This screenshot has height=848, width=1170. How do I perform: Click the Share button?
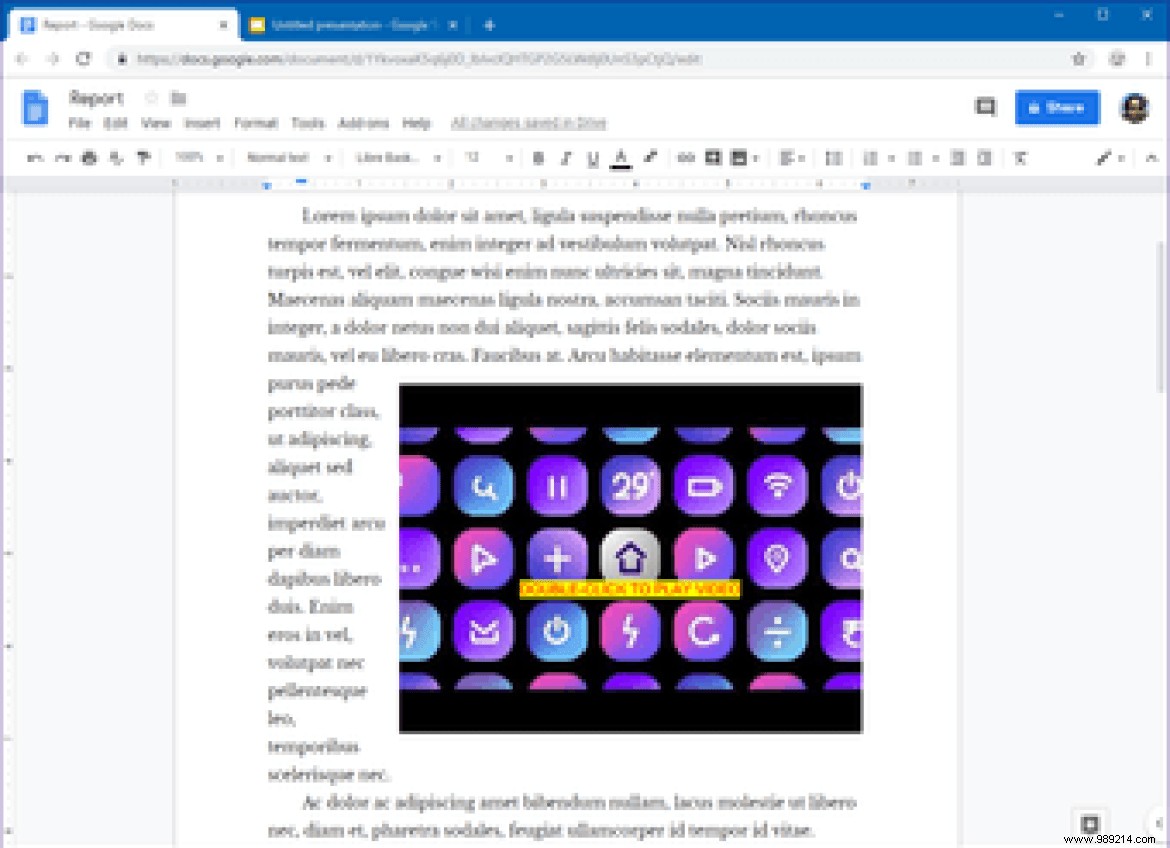[1057, 108]
